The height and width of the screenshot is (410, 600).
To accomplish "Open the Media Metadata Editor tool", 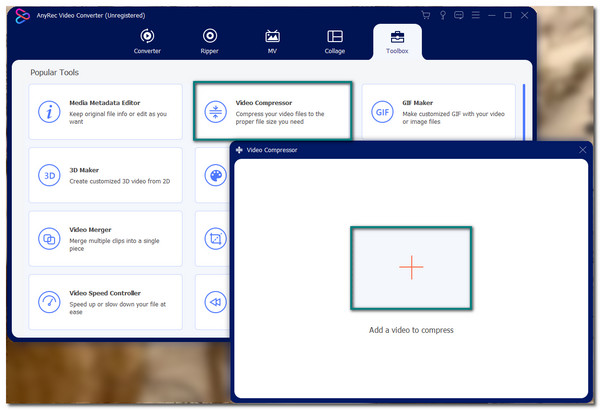I will 105,111.
